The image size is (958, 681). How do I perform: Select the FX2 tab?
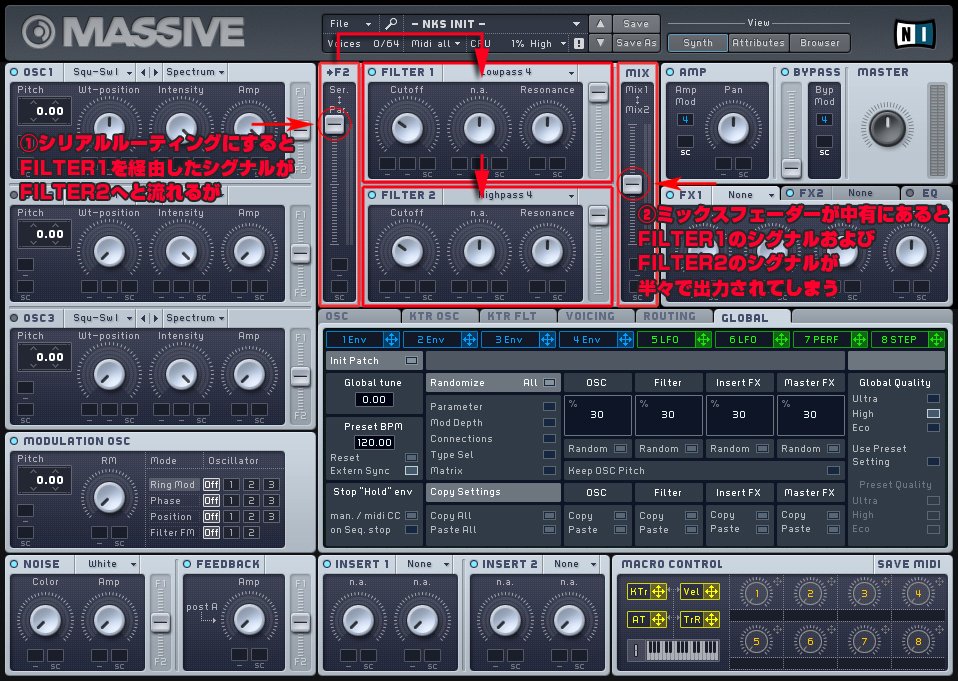pos(811,193)
